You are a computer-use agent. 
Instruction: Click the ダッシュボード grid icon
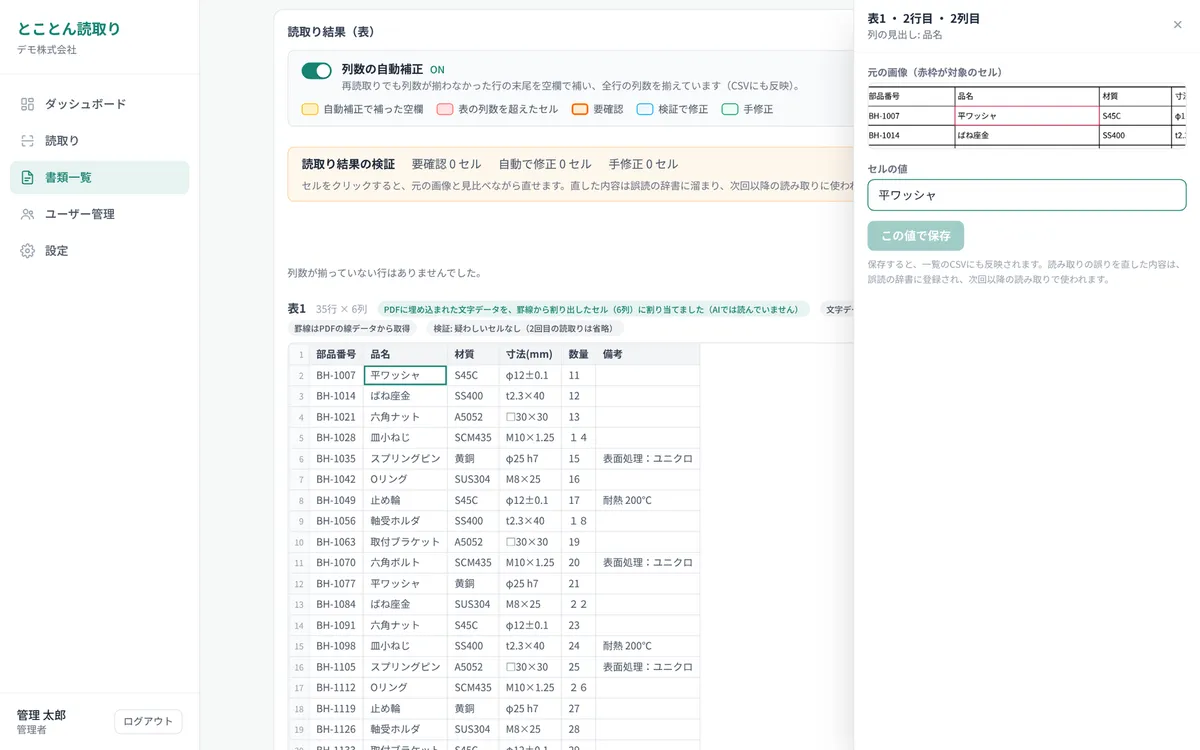click(x=27, y=104)
